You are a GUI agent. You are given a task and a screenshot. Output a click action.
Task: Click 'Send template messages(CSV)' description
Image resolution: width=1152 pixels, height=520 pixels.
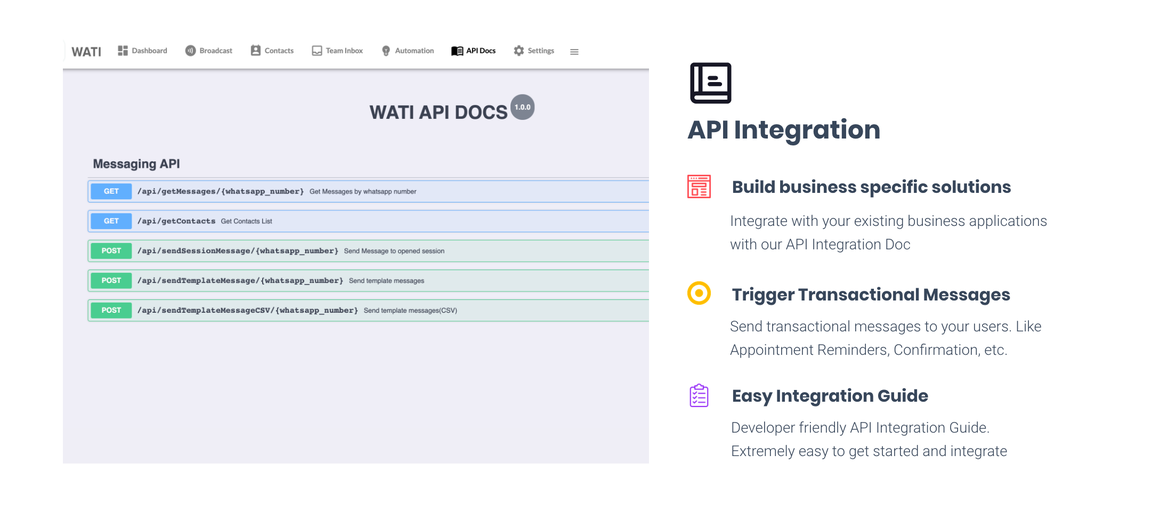pyautogui.click(x=411, y=311)
